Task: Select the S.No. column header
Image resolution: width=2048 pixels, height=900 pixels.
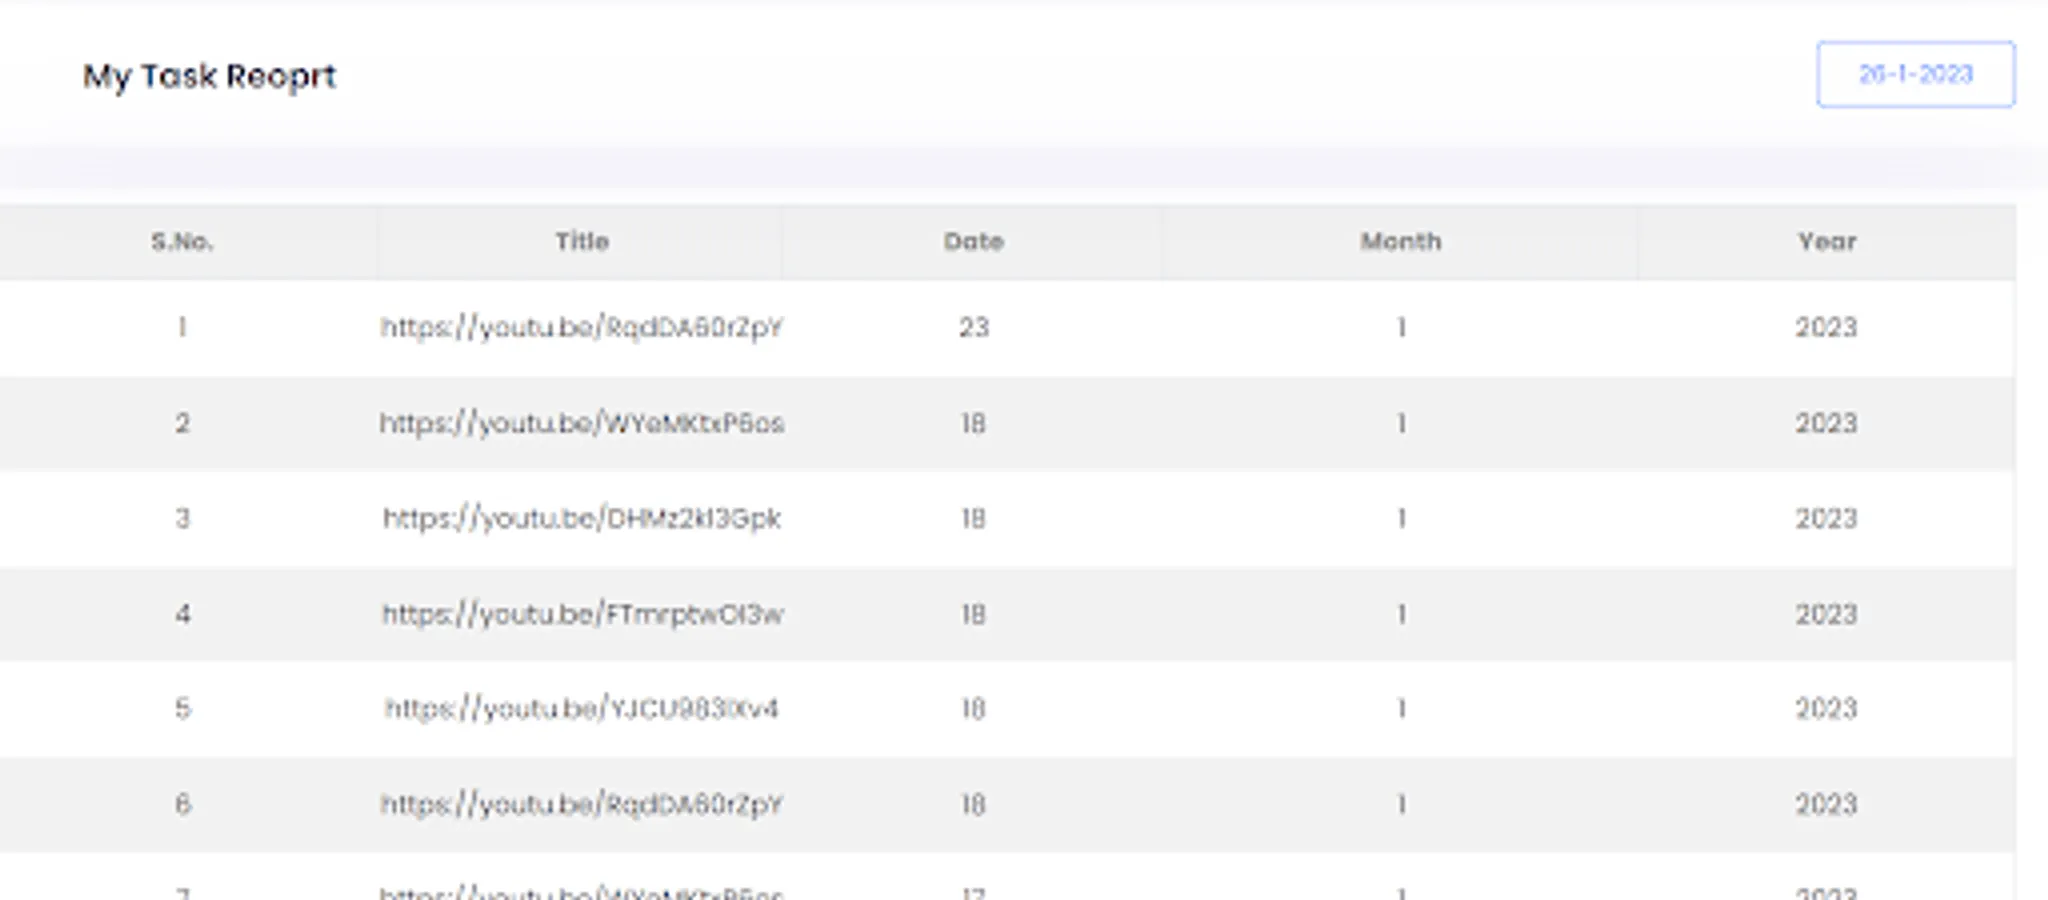Action: tap(182, 241)
